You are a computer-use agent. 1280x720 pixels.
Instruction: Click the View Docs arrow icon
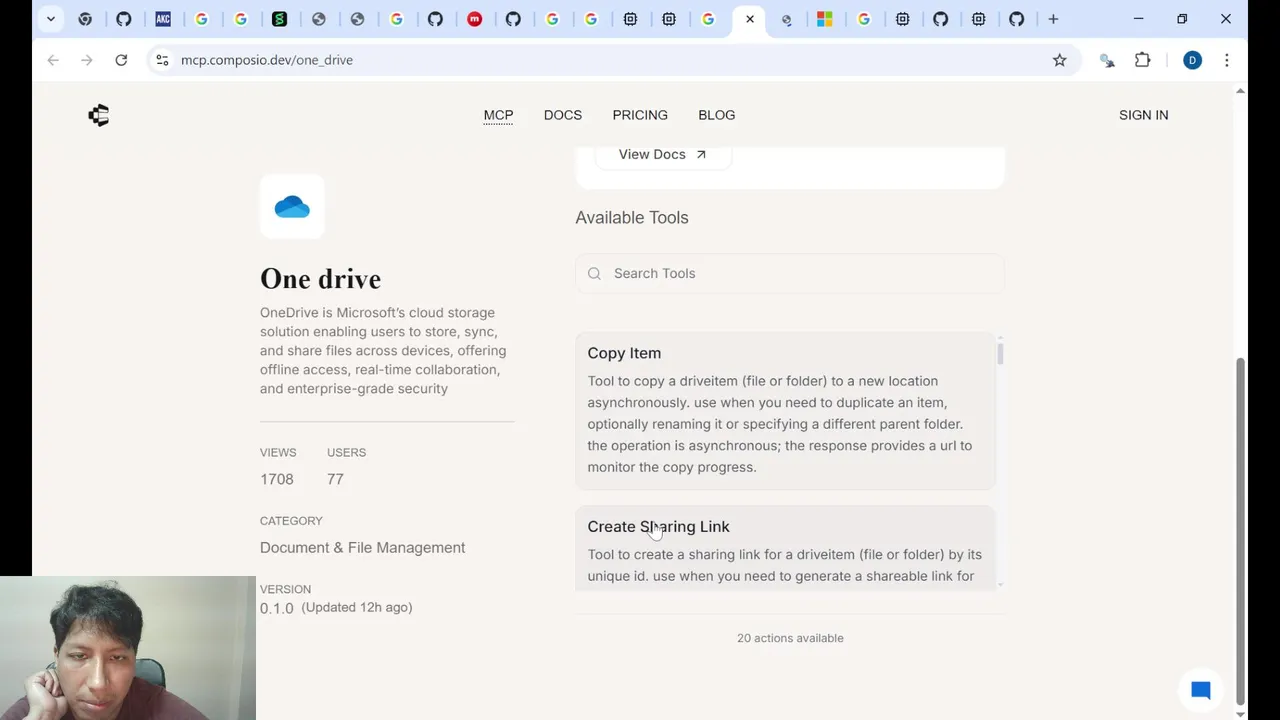[701, 154]
